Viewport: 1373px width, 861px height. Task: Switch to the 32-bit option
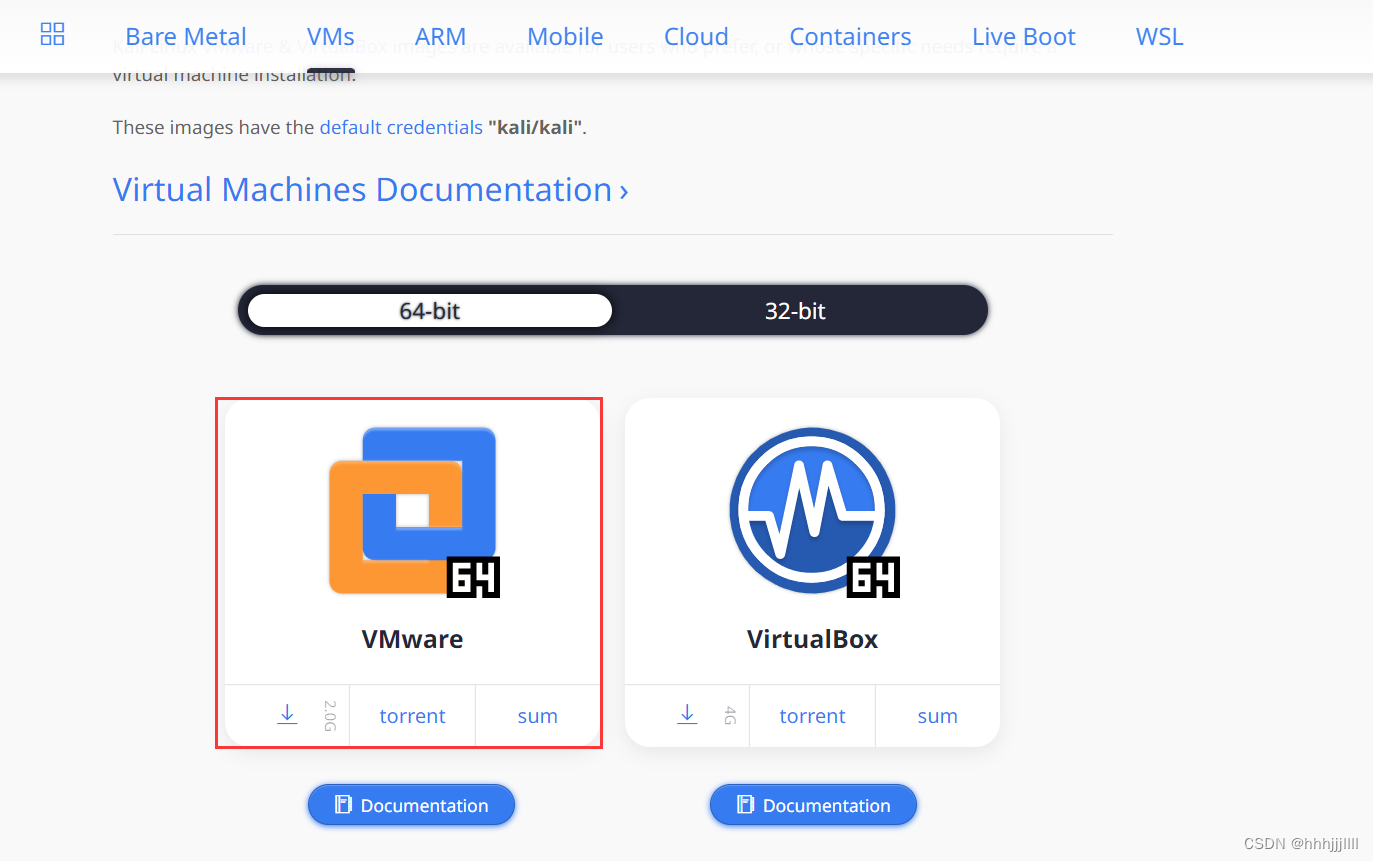(x=795, y=310)
